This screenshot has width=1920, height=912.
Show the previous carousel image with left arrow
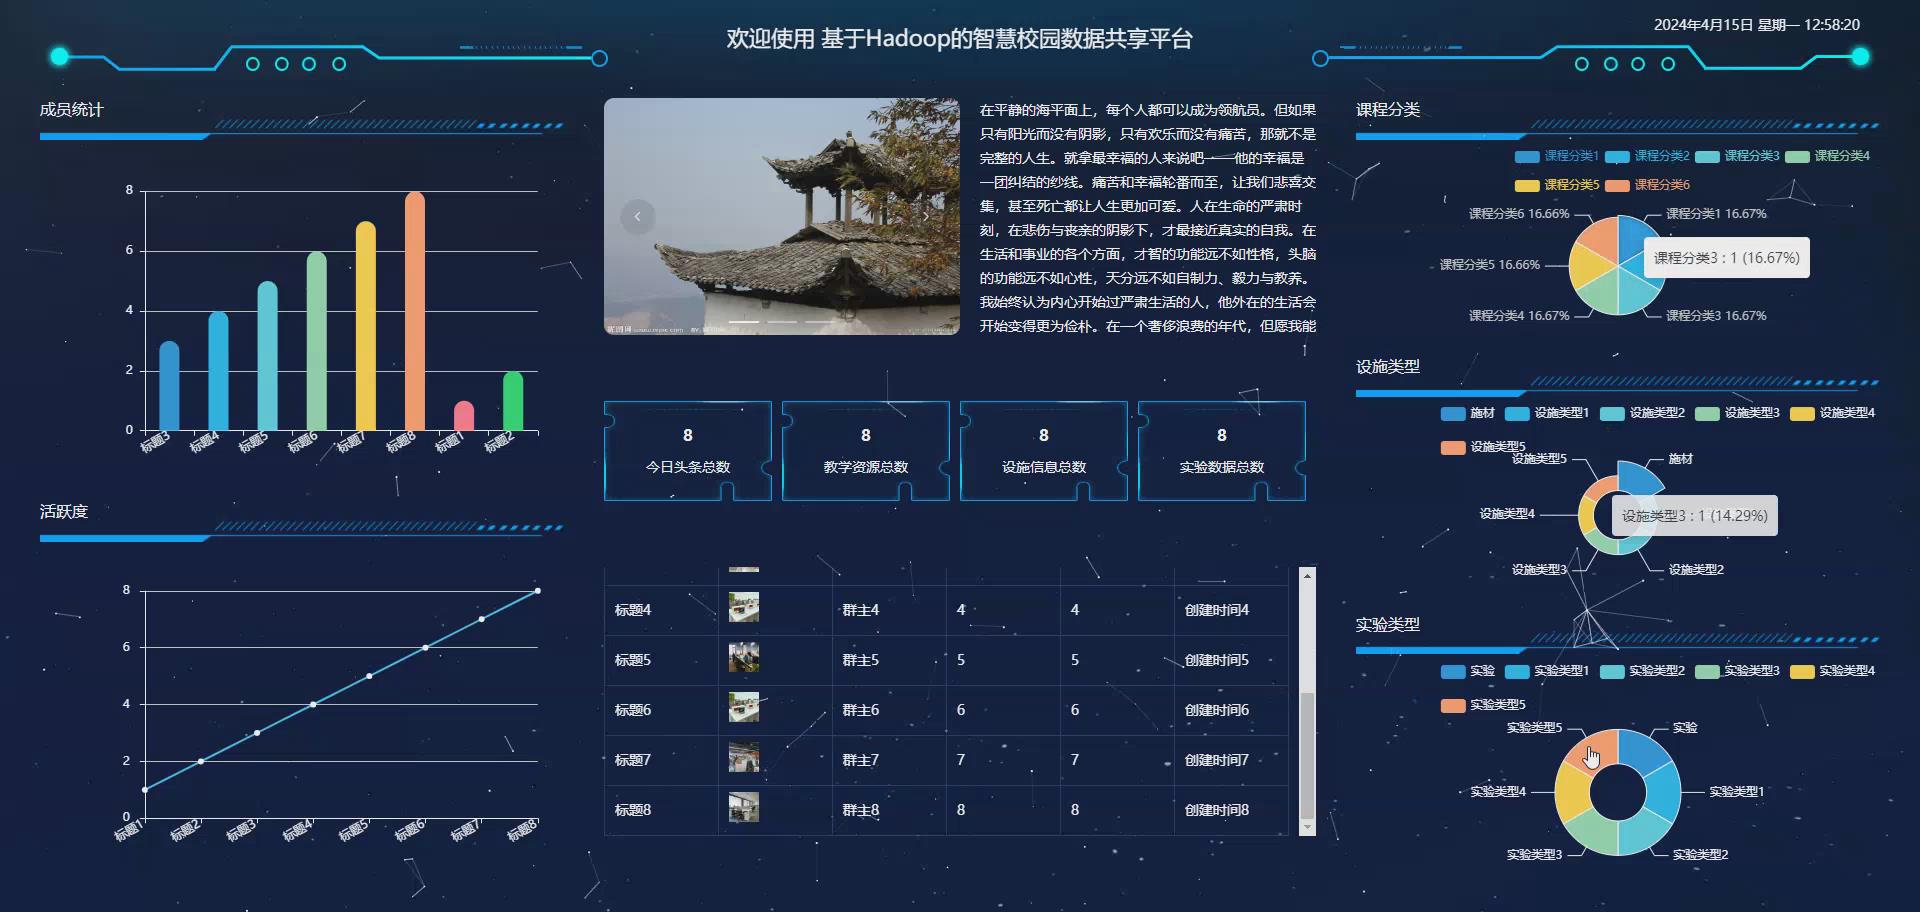(x=637, y=216)
